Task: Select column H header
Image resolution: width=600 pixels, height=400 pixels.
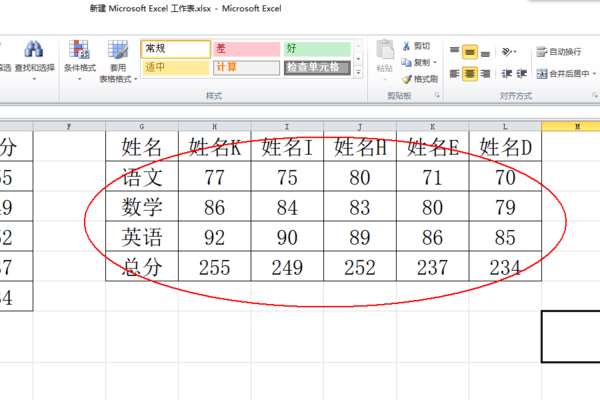Action: (x=215, y=126)
